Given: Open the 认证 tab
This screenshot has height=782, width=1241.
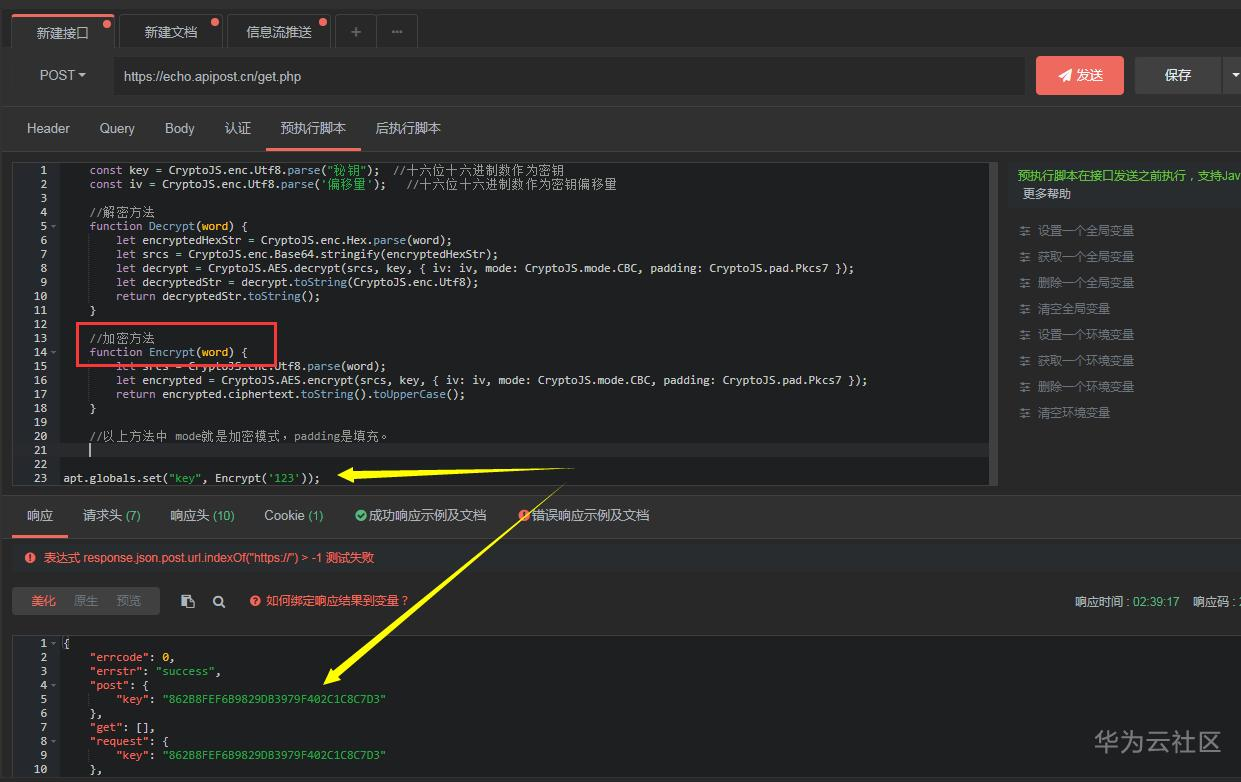Looking at the screenshot, I should click(238, 128).
